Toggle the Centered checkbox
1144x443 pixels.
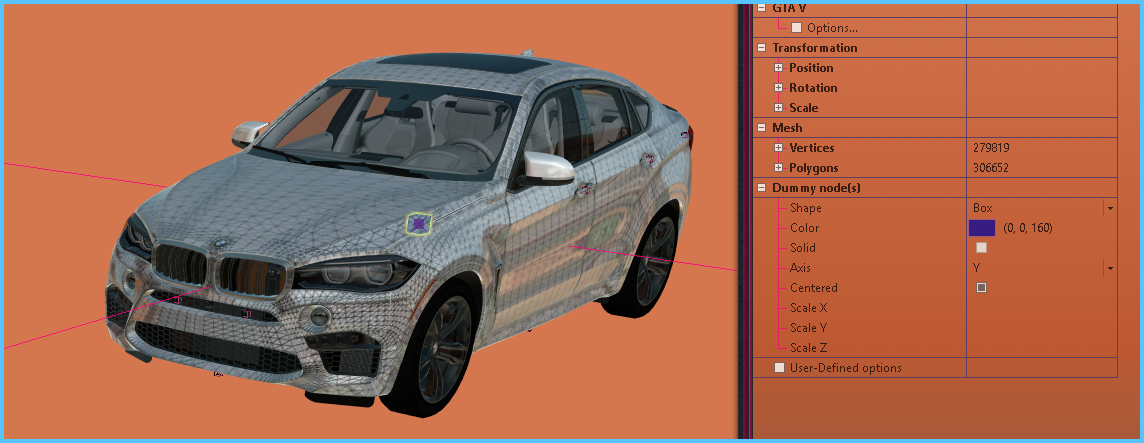coord(981,288)
